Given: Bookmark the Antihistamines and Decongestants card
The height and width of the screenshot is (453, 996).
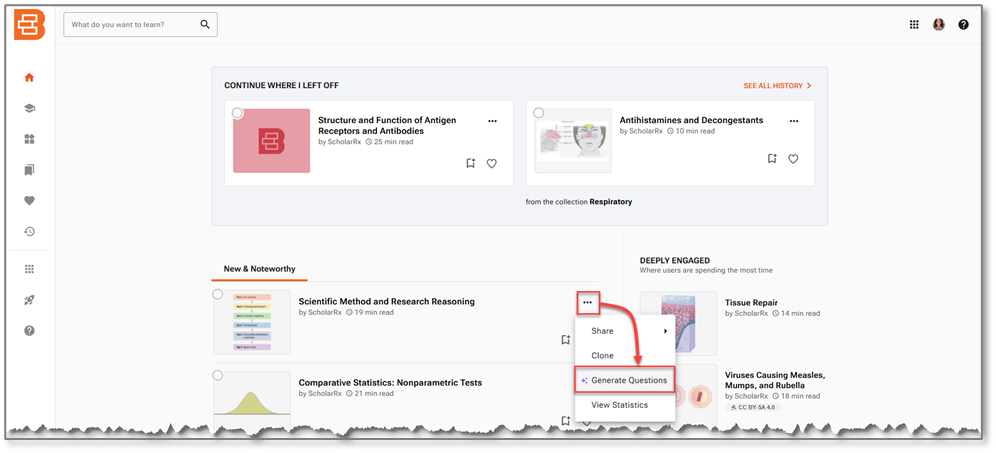Looking at the screenshot, I should tap(771, 159).
